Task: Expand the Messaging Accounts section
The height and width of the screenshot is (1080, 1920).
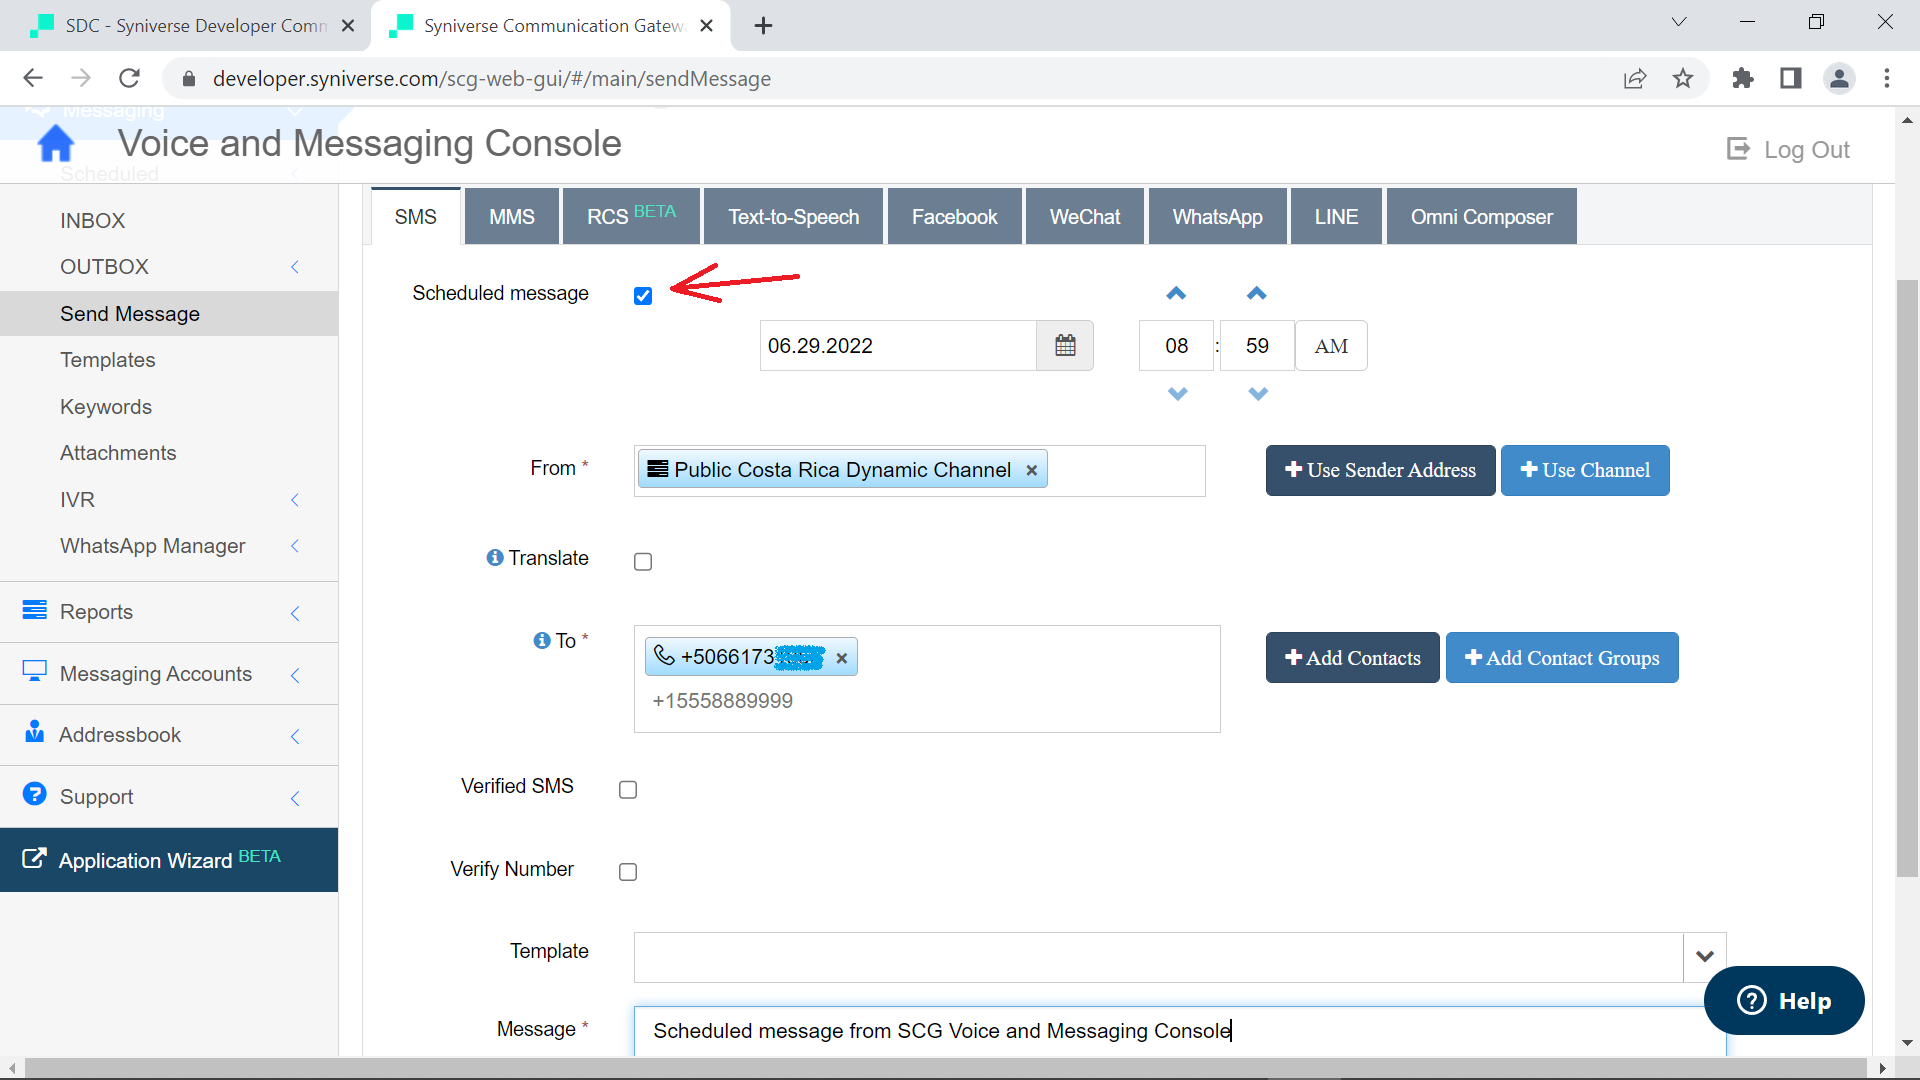Action: [295, 675]
